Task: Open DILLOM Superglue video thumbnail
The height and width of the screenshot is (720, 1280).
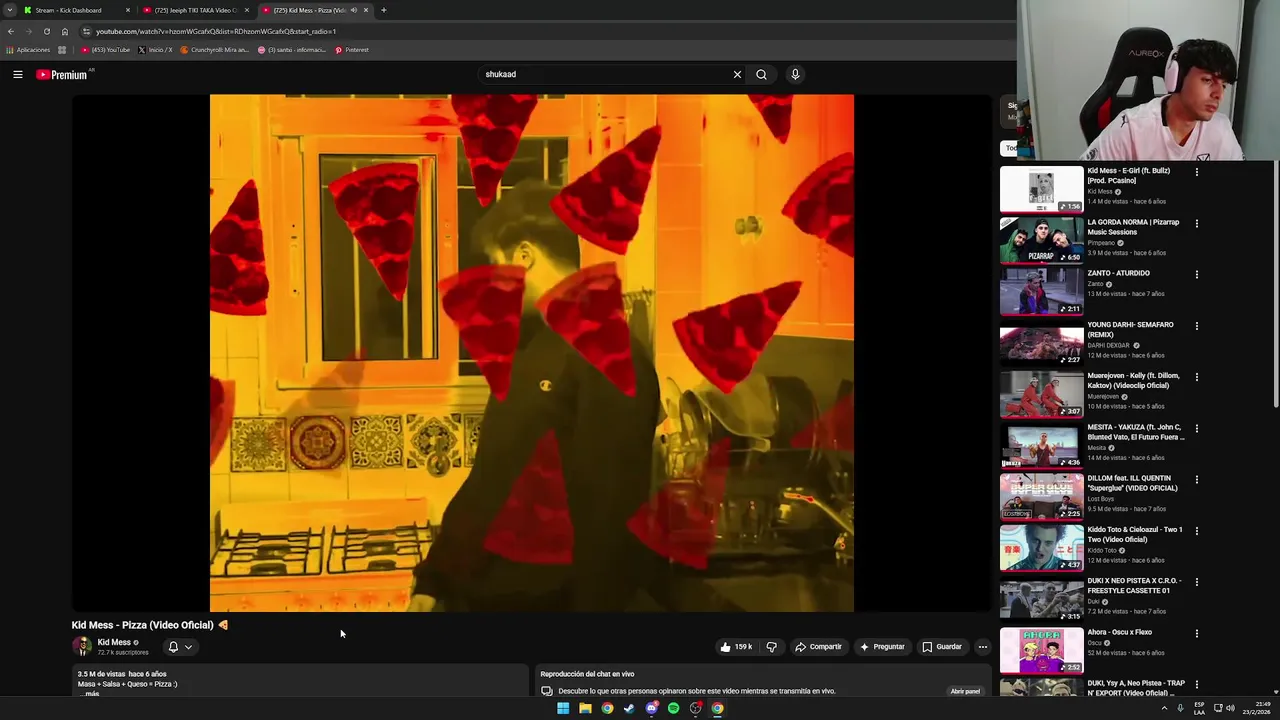Action: point(1041,496)
